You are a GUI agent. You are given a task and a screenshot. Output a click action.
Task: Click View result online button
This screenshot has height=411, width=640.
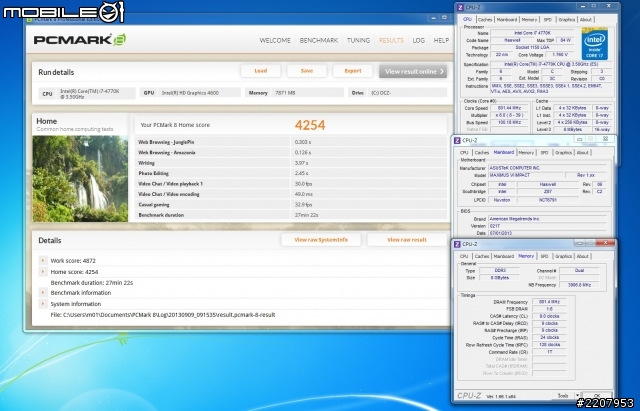click(413, 71)
